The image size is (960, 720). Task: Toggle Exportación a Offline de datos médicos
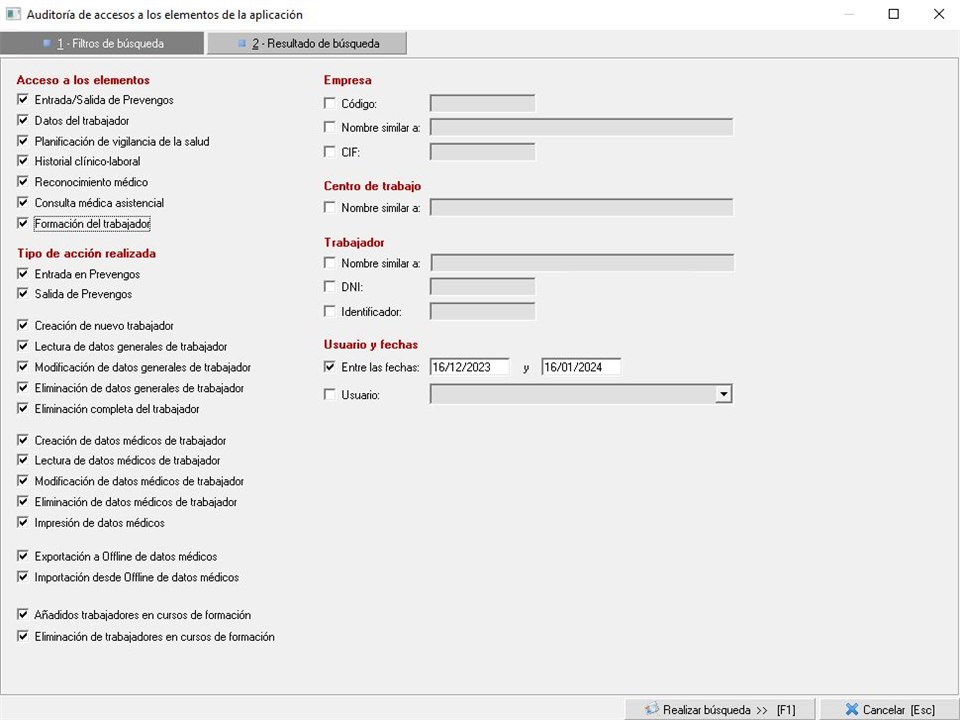point(23,556)
